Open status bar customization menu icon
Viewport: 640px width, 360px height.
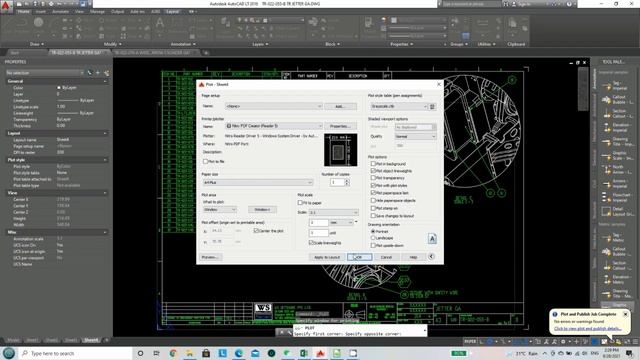click(x=635, y=342)
